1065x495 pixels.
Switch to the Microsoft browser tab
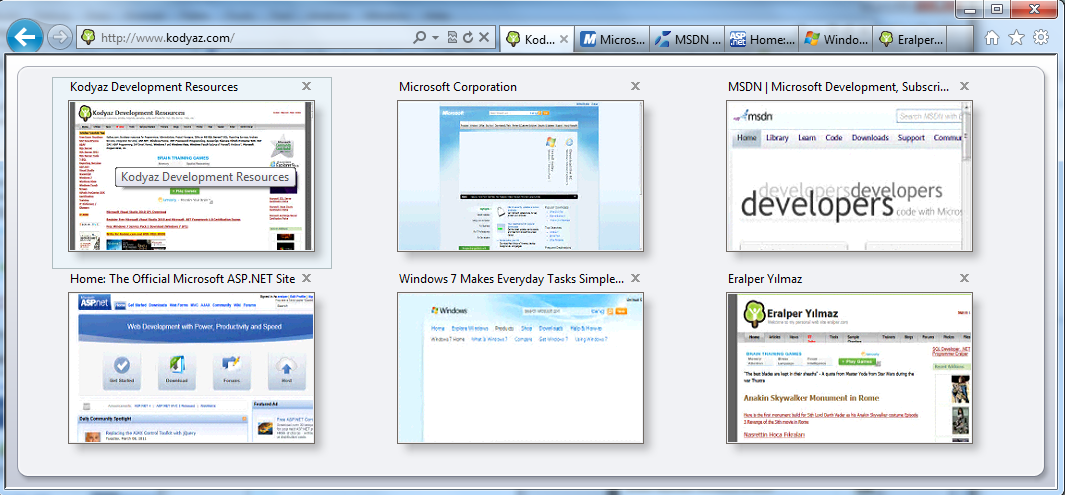612,39
